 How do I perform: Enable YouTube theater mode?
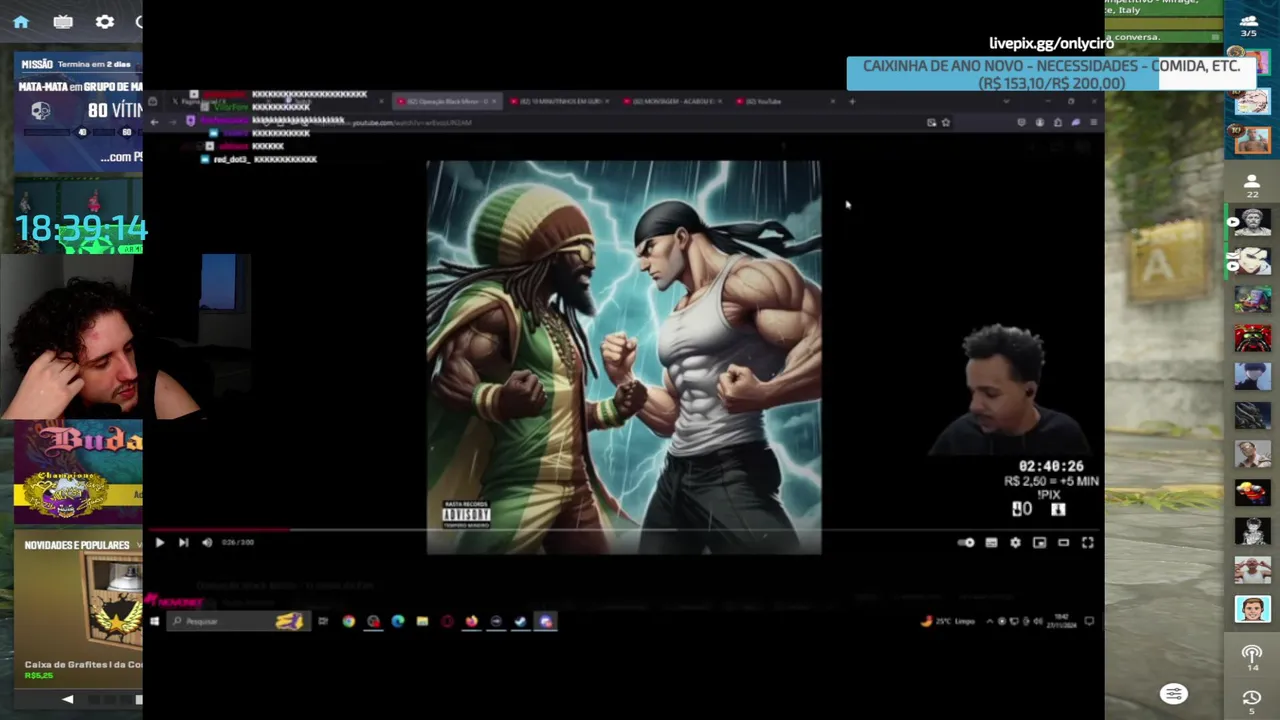tap(1063, 542)
